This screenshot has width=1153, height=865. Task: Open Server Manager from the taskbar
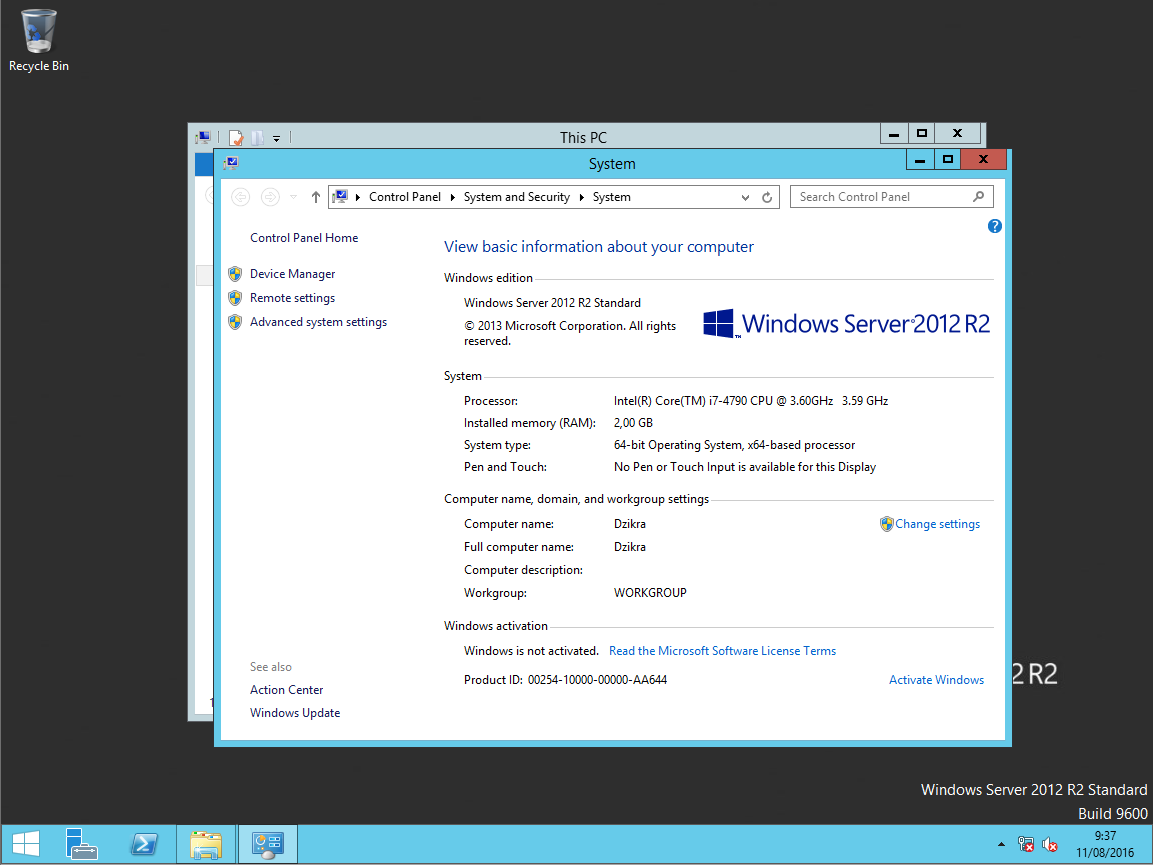point(81,844)
